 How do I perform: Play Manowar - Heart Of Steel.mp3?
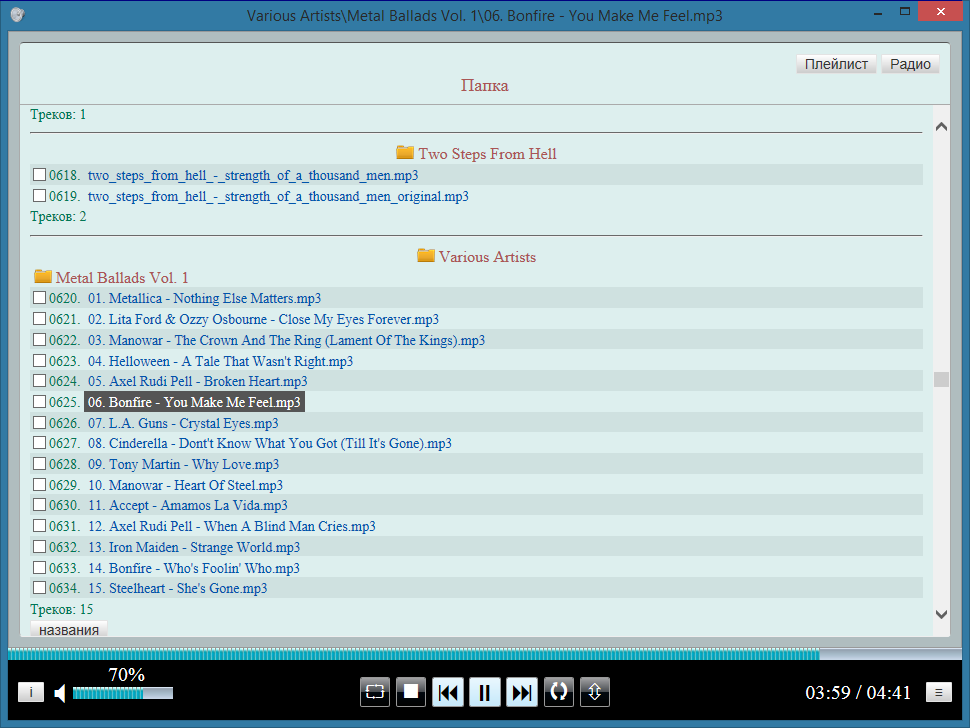185,486
